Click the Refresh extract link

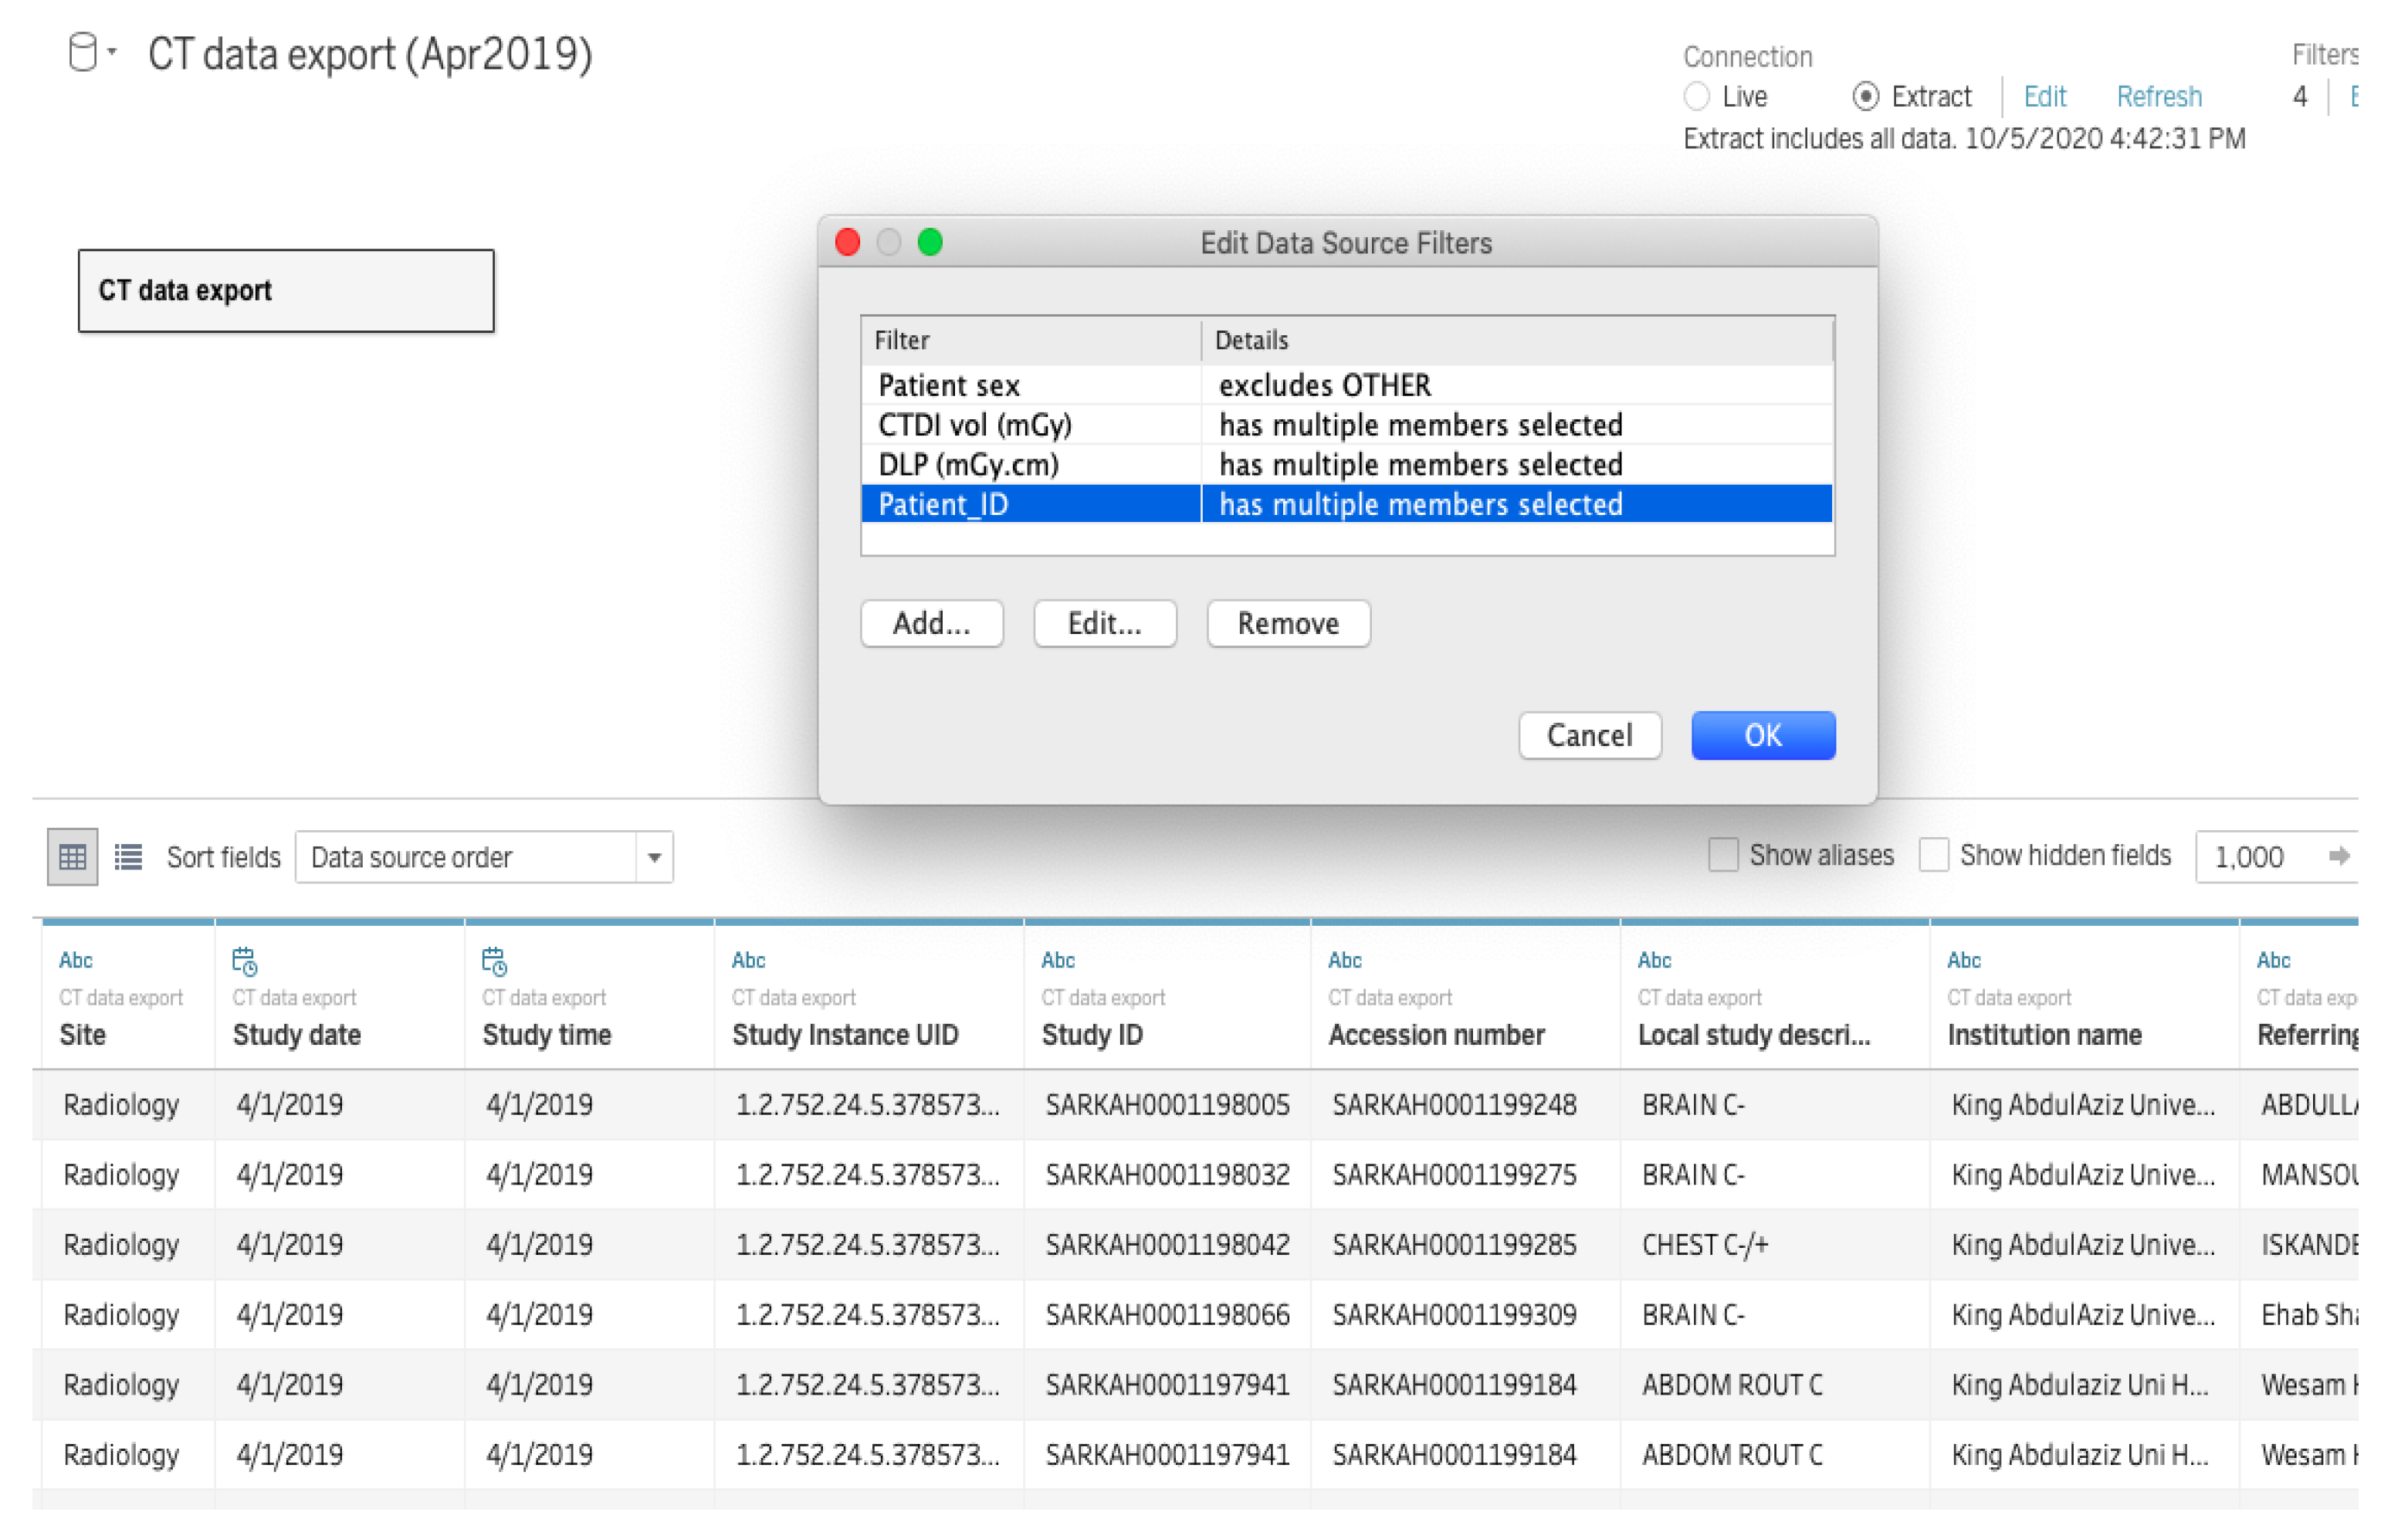coord(2158,96)
